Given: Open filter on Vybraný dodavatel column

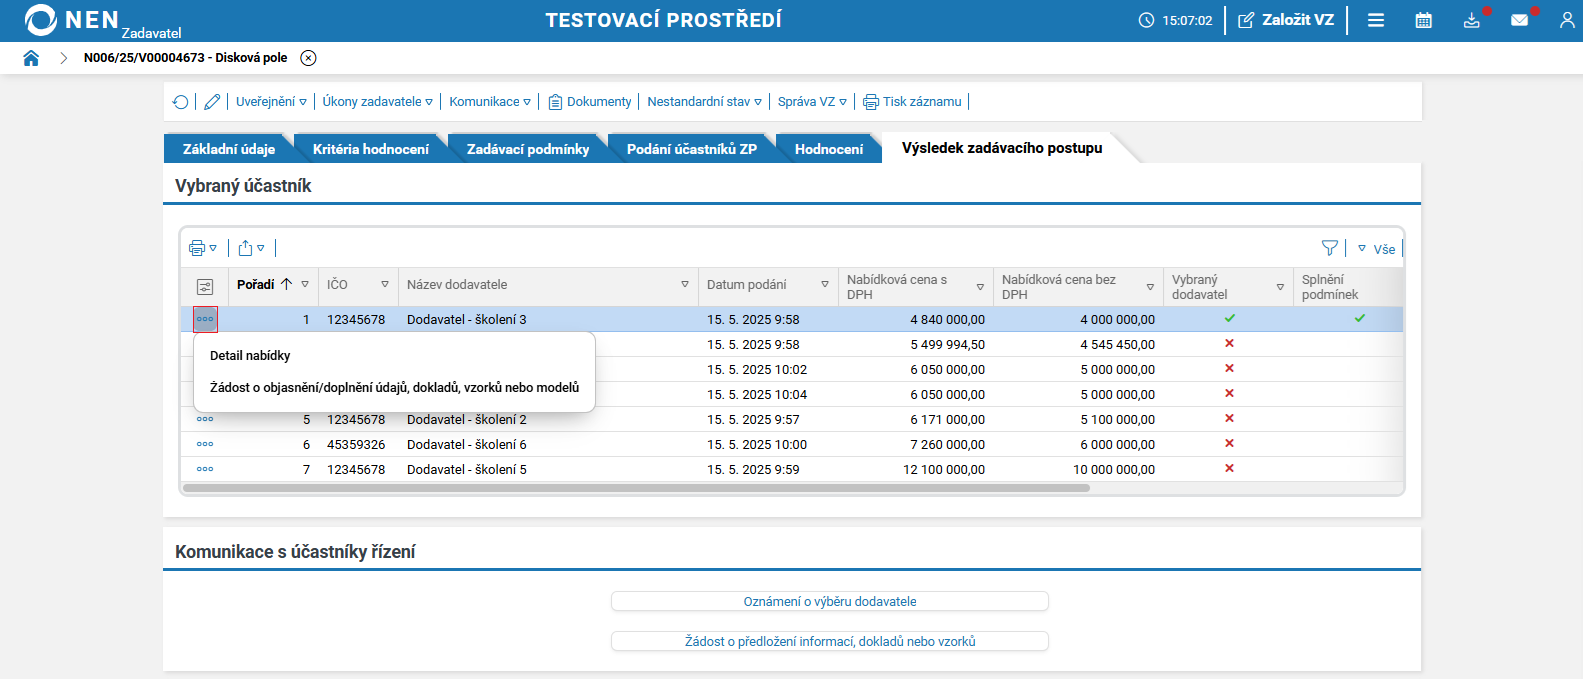Looking at the screenshot, I should [1280, 287].
